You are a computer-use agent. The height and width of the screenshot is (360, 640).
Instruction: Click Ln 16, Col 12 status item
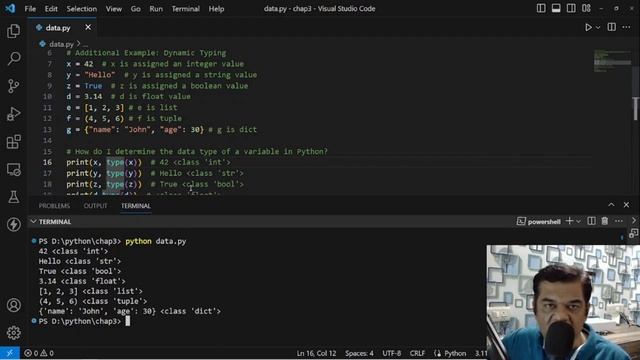pyautogui.click(x=316, y=353)
